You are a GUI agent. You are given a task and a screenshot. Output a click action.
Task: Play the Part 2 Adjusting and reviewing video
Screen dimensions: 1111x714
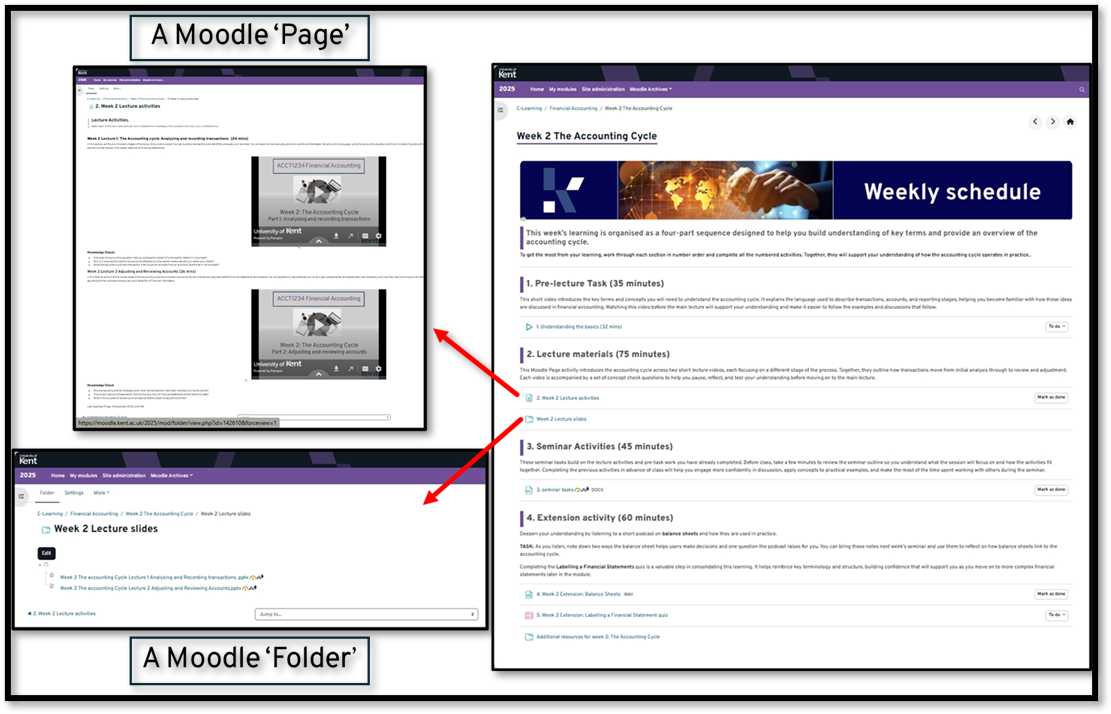coord(318,322)
